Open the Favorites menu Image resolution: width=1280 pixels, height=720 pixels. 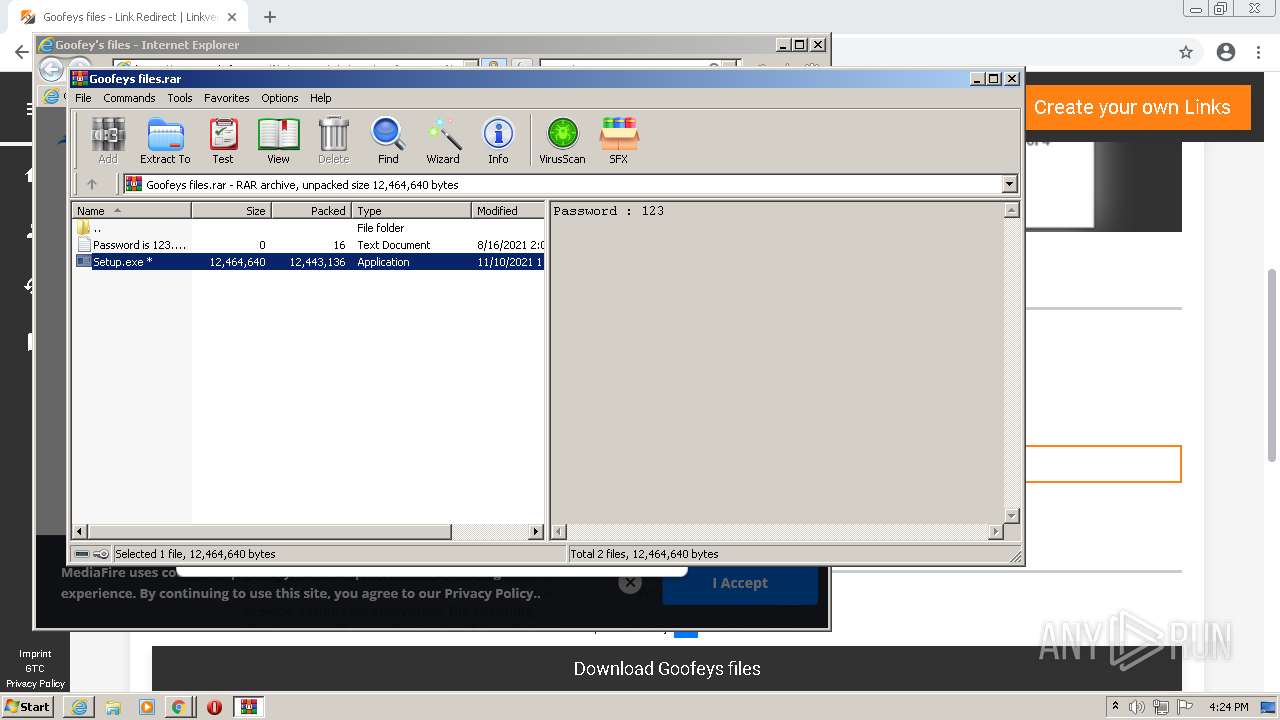pyautogui.click(x=227, y=98)
